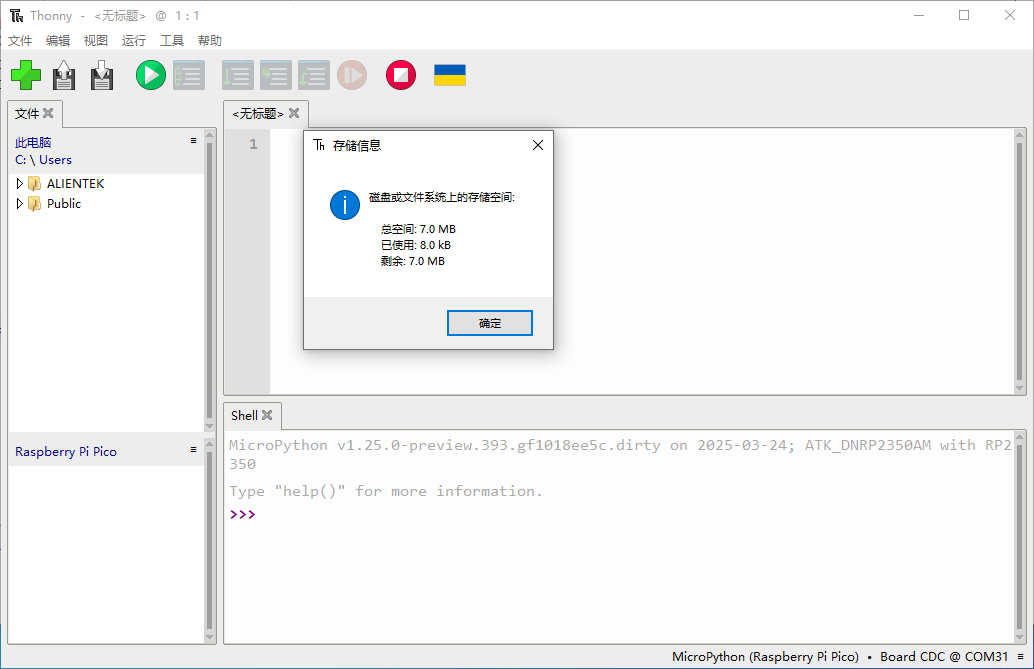The height and width of the screenshot is (669, 1034).
Task: Close the <无标题> editor tab
Action: tap(294, 113)
